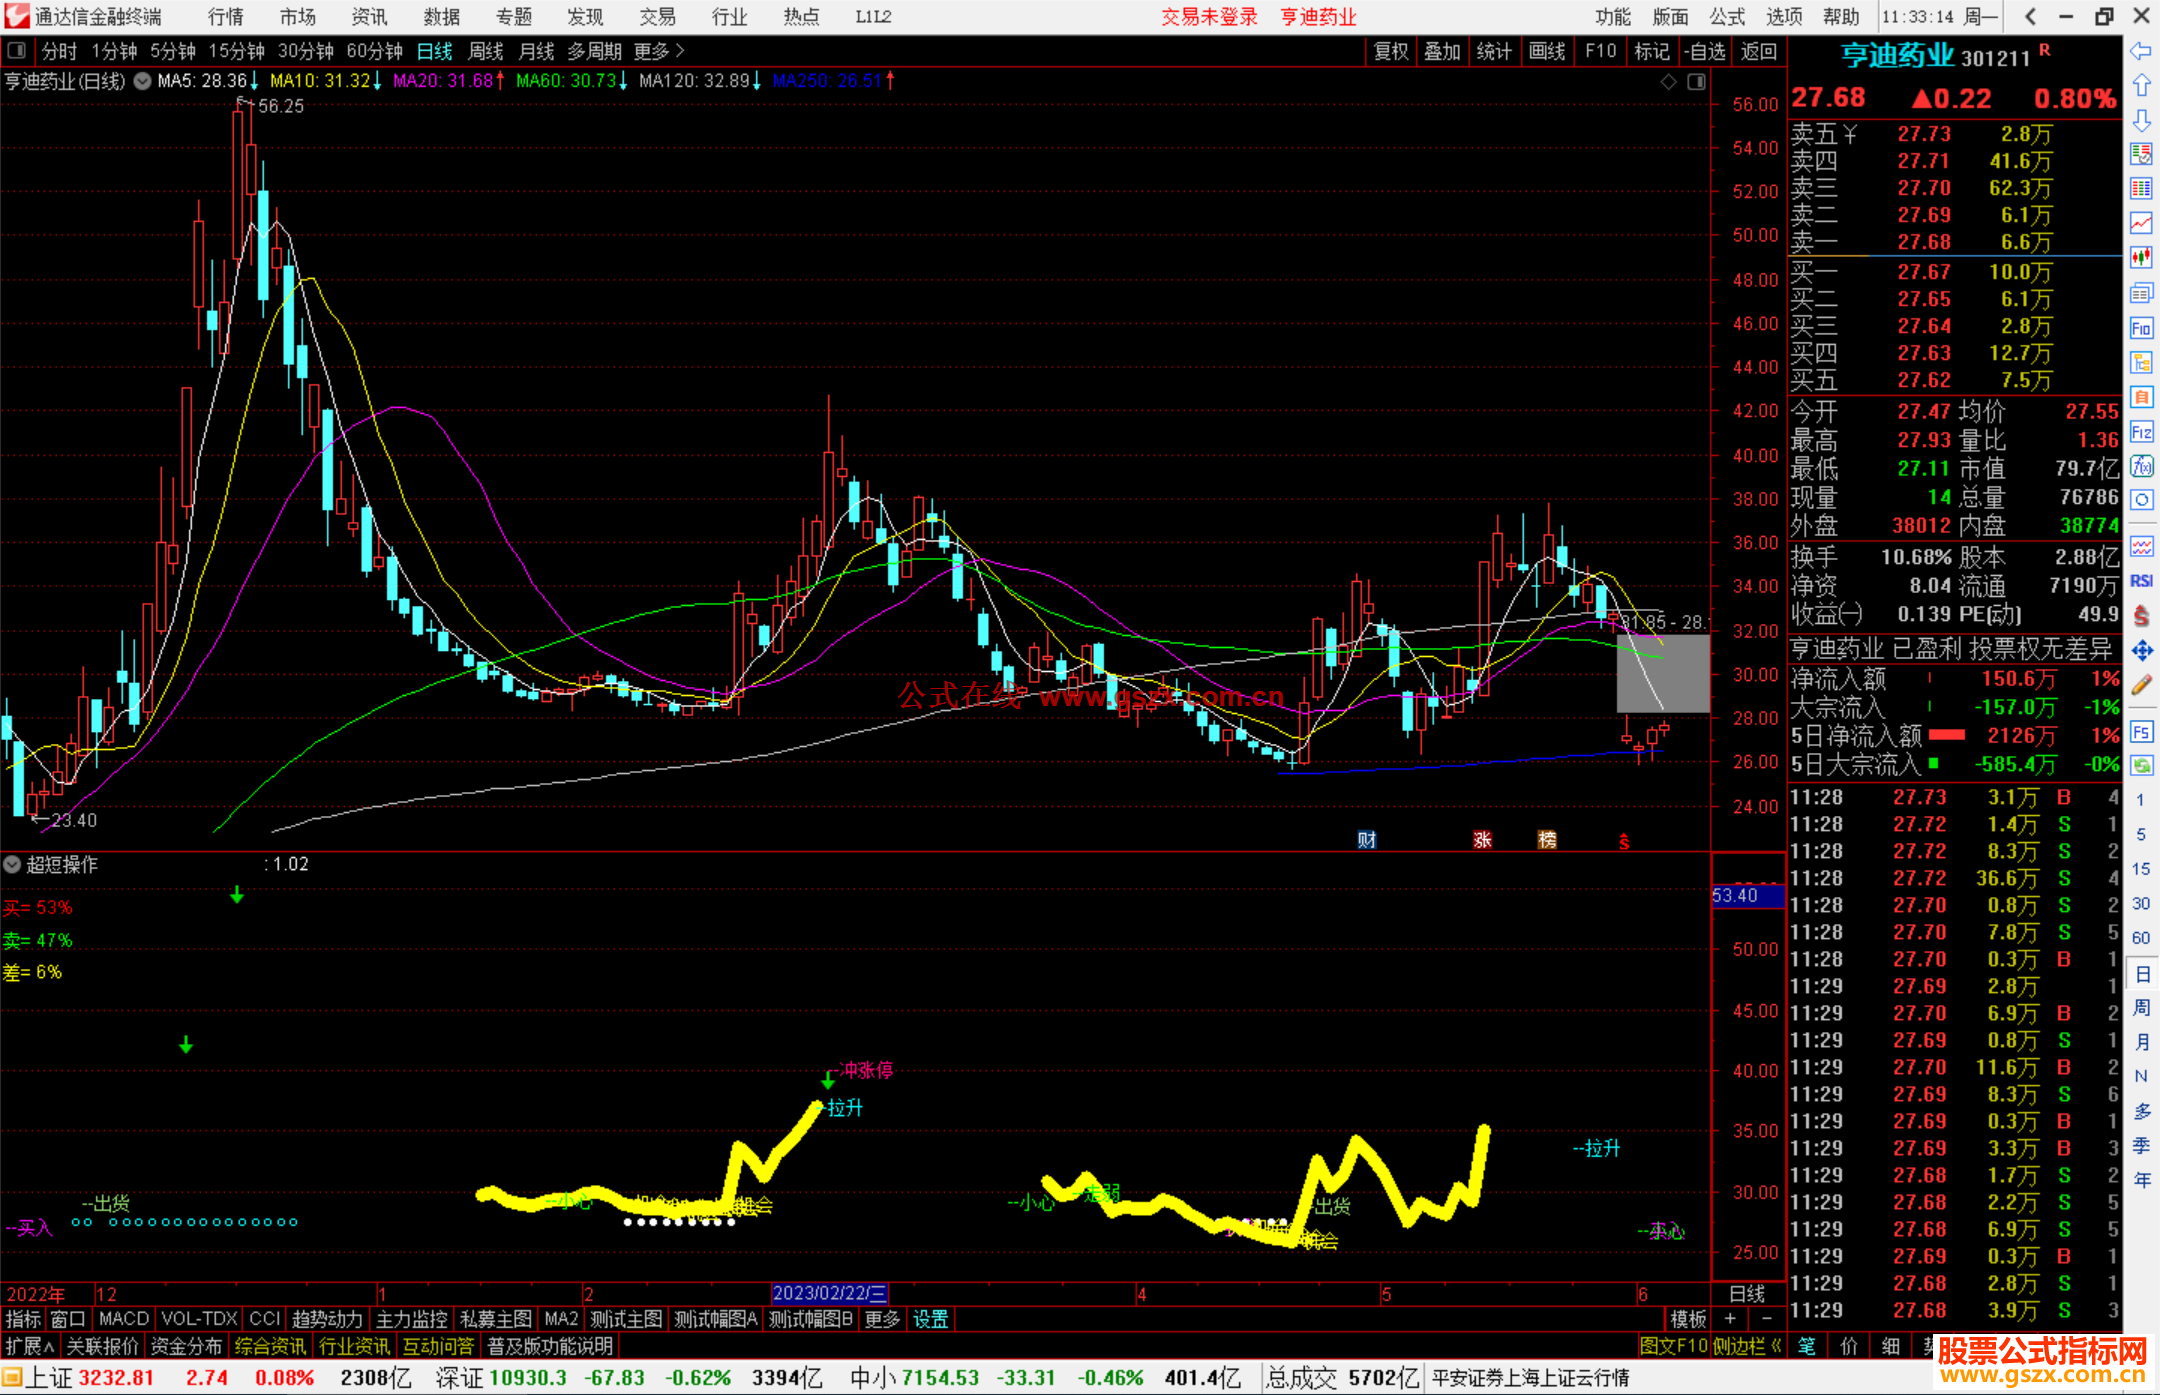Switch to the MACD indicator tab
Image resolution: width=2160 pixels, height=1395 pixels.
coord(123,1319)
